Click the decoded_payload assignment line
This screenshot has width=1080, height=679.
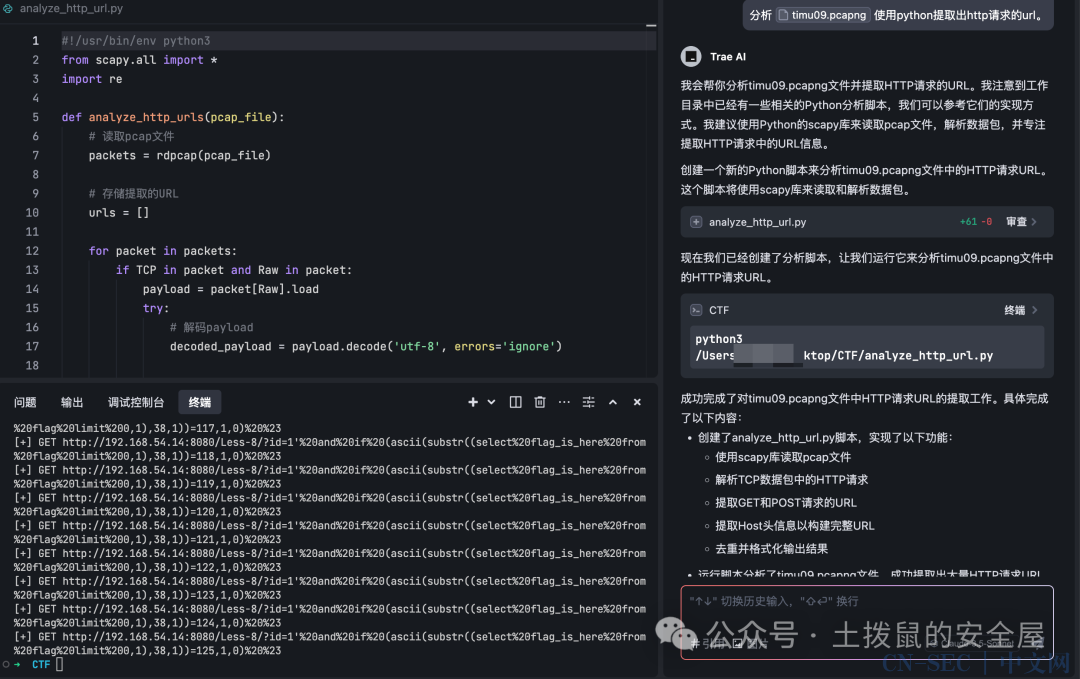point(366,346)
